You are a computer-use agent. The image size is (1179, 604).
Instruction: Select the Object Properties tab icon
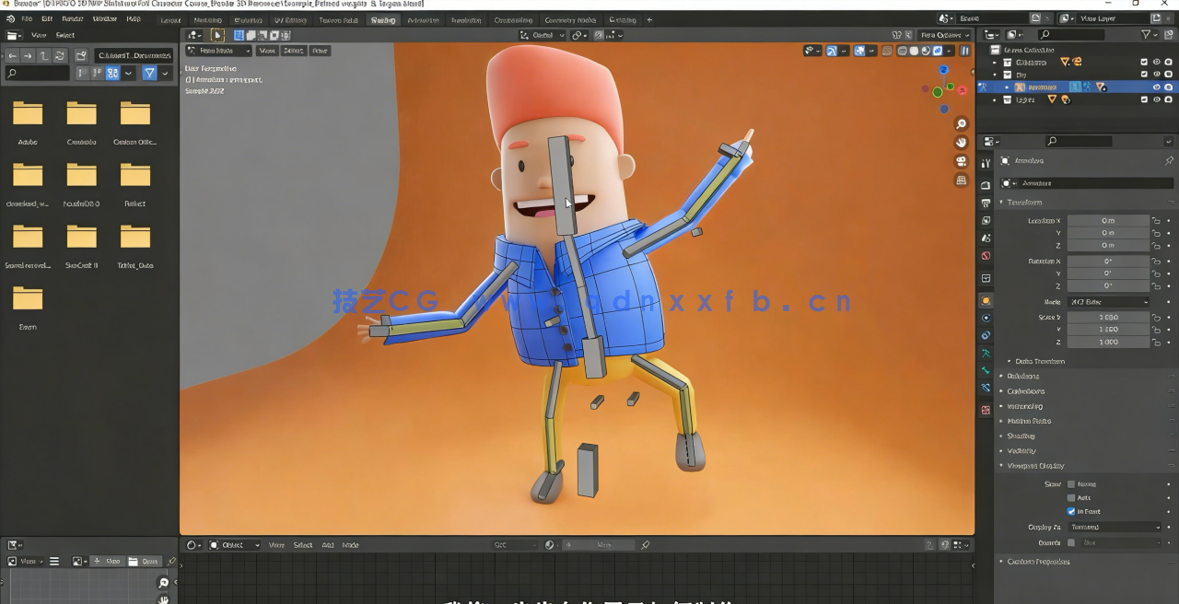(x=986, y=297)
